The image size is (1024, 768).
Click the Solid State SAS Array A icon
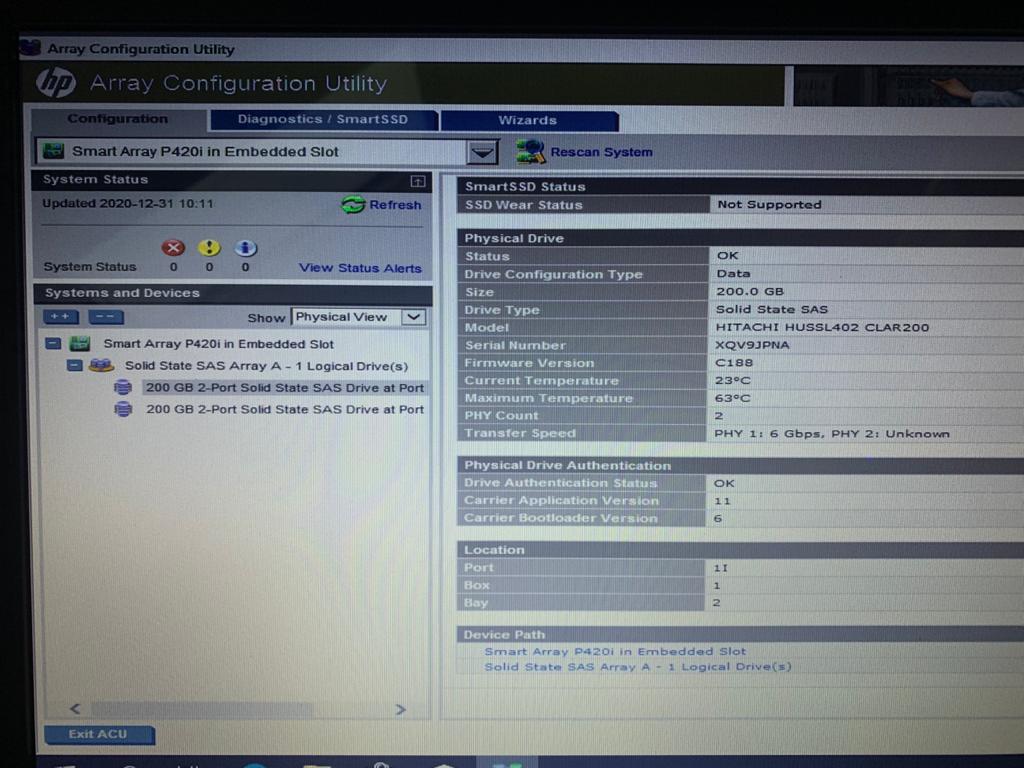click(101, 366)
